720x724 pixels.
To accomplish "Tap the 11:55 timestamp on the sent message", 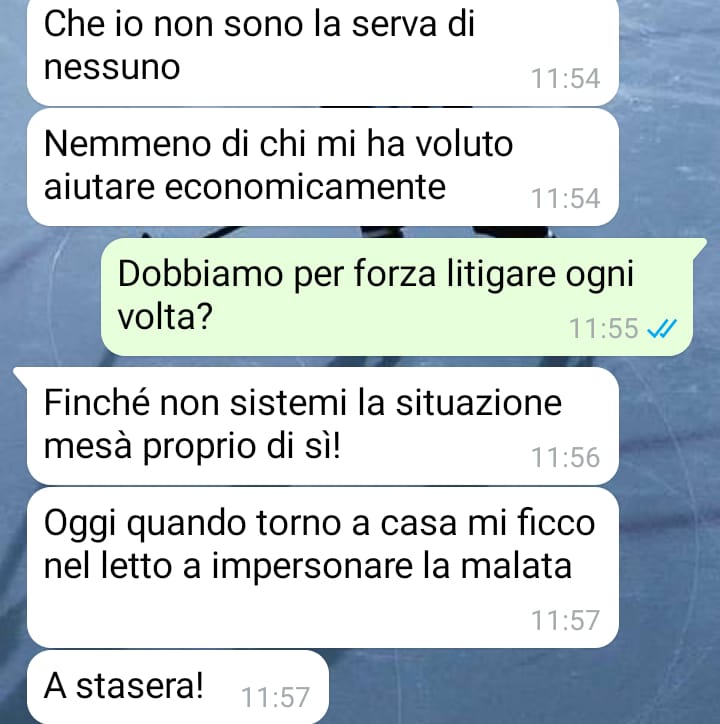I will coord(603,329).
